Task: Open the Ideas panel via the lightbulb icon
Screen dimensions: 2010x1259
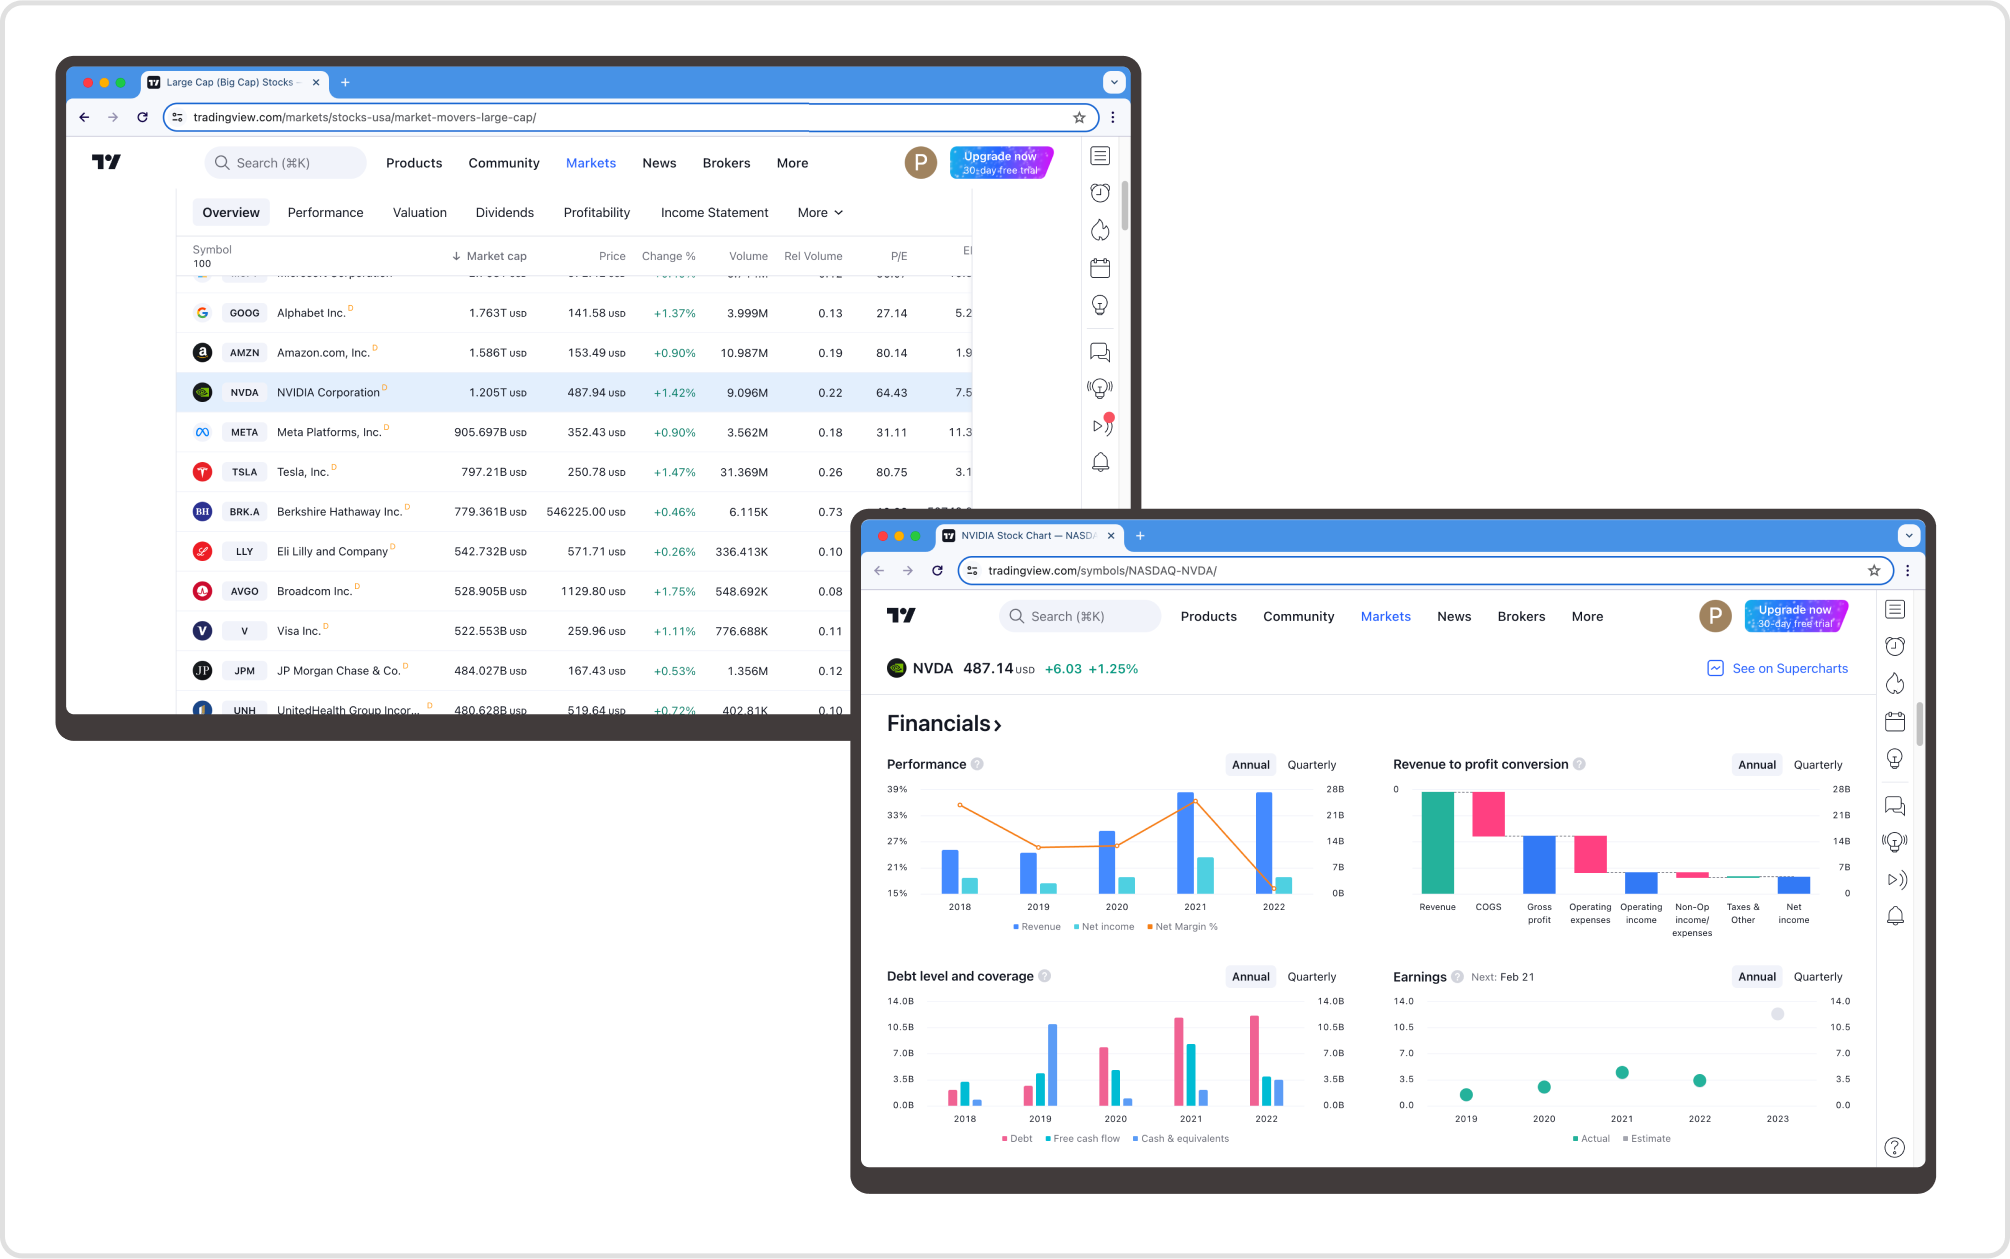Action: (1894, 758)
